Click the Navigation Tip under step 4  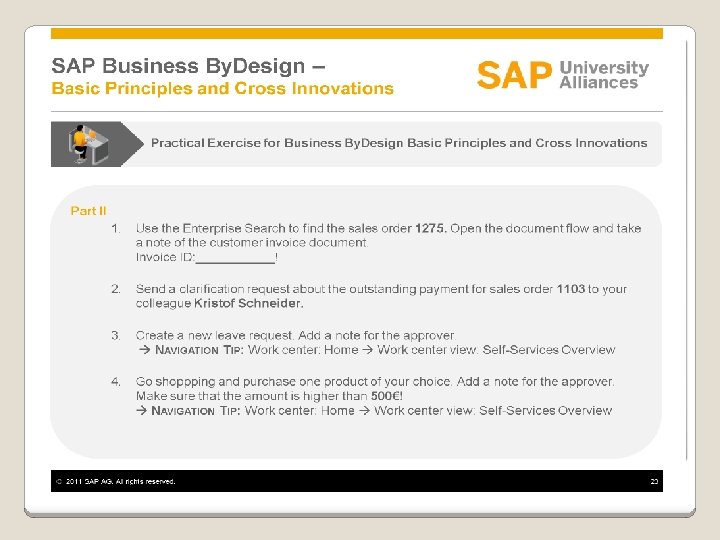(374, 411)
